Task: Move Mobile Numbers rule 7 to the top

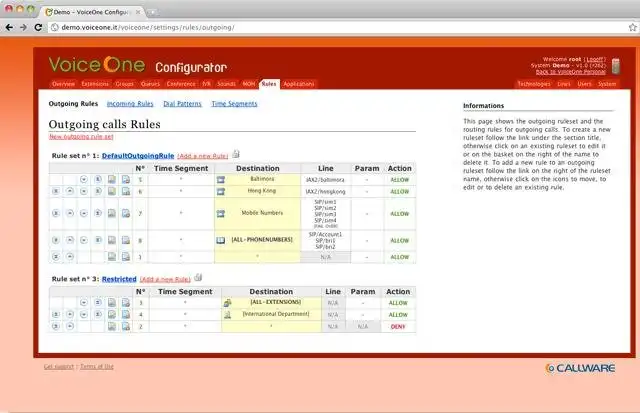Action: tap(56, 213)
